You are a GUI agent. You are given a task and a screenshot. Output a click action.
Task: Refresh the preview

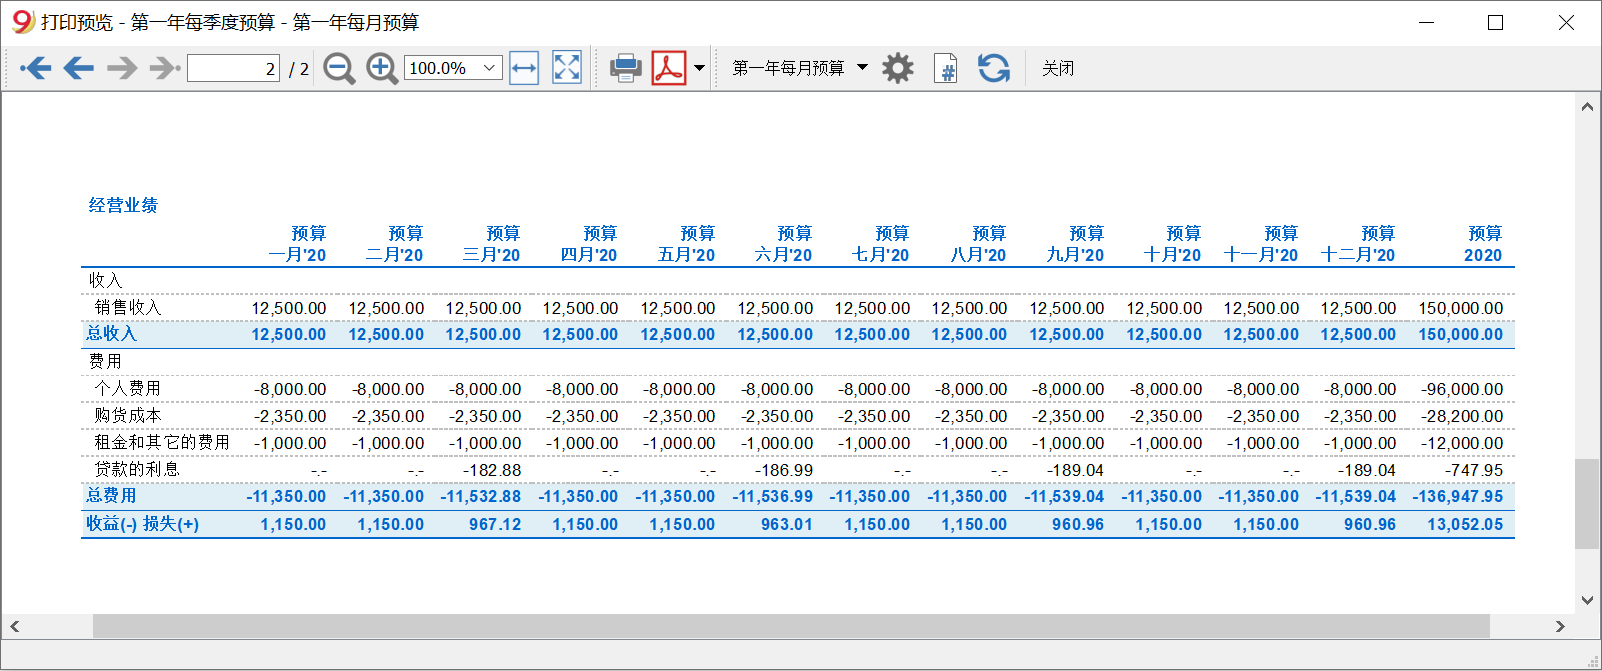[x=993, y=68]
